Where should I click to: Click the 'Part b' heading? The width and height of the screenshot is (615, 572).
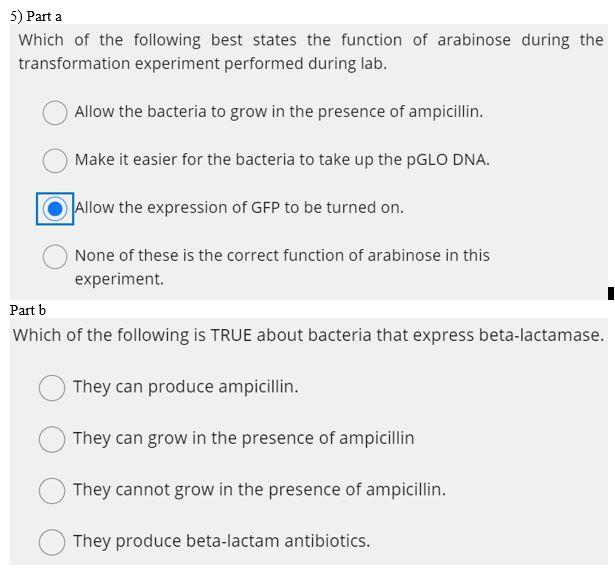(28, 310)
